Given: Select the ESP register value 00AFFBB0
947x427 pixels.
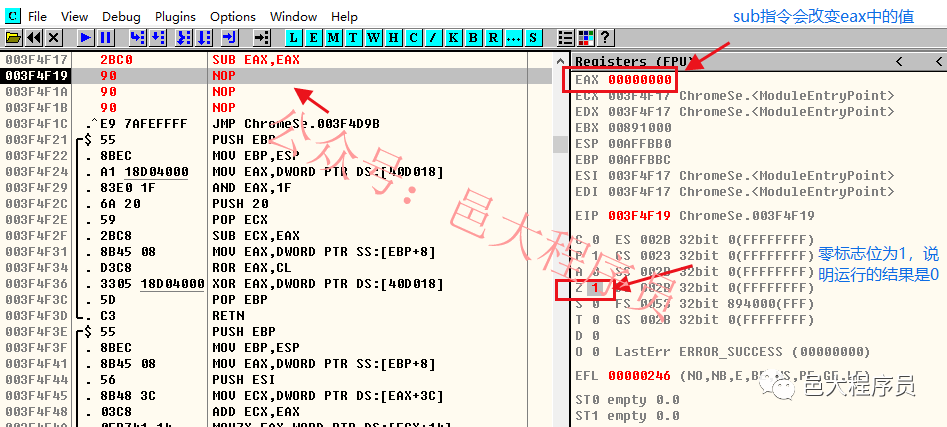Looking at the screenshot, I should 640,144.
